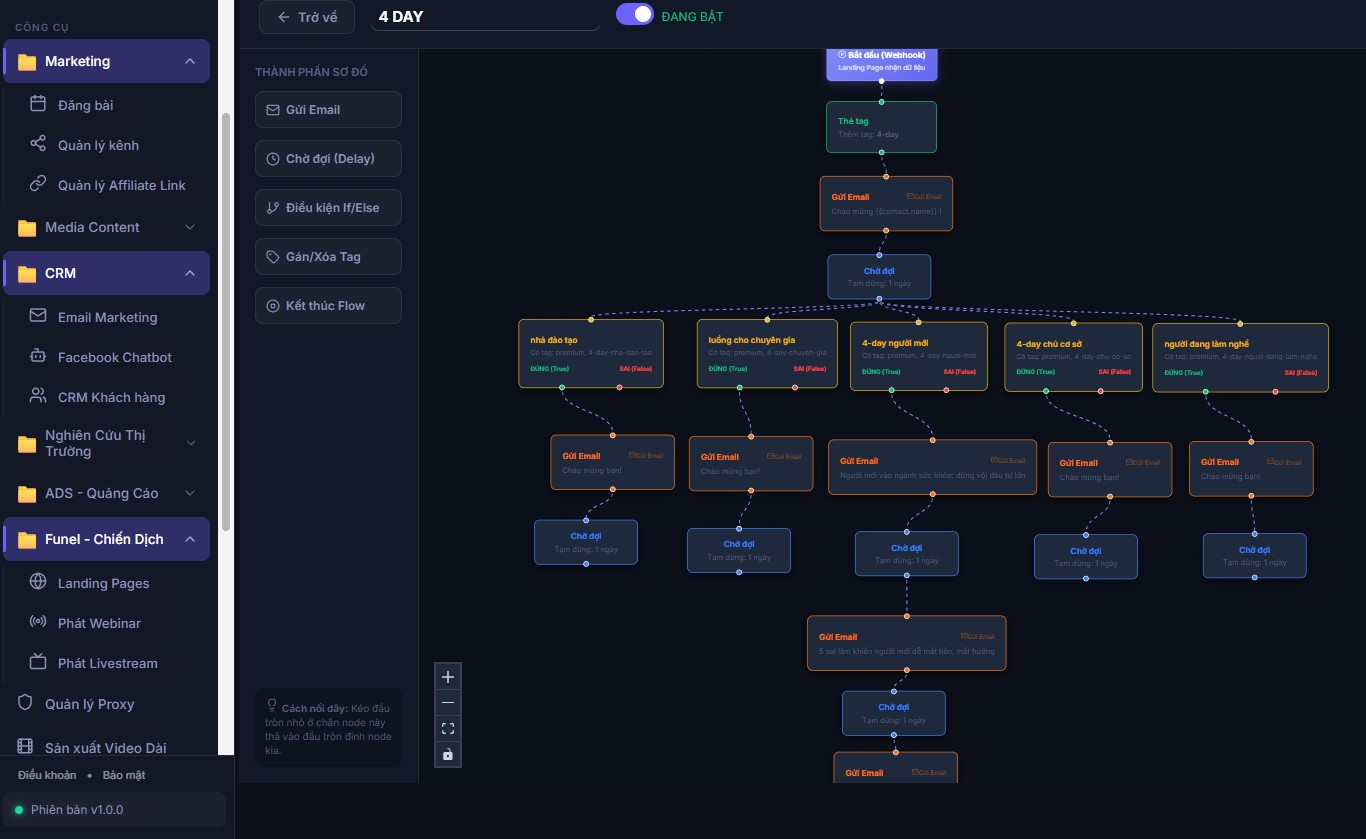1366x839 pixels.
Task: Click the envelope icon beside Email Marketing
Action: tap(38, 316)
